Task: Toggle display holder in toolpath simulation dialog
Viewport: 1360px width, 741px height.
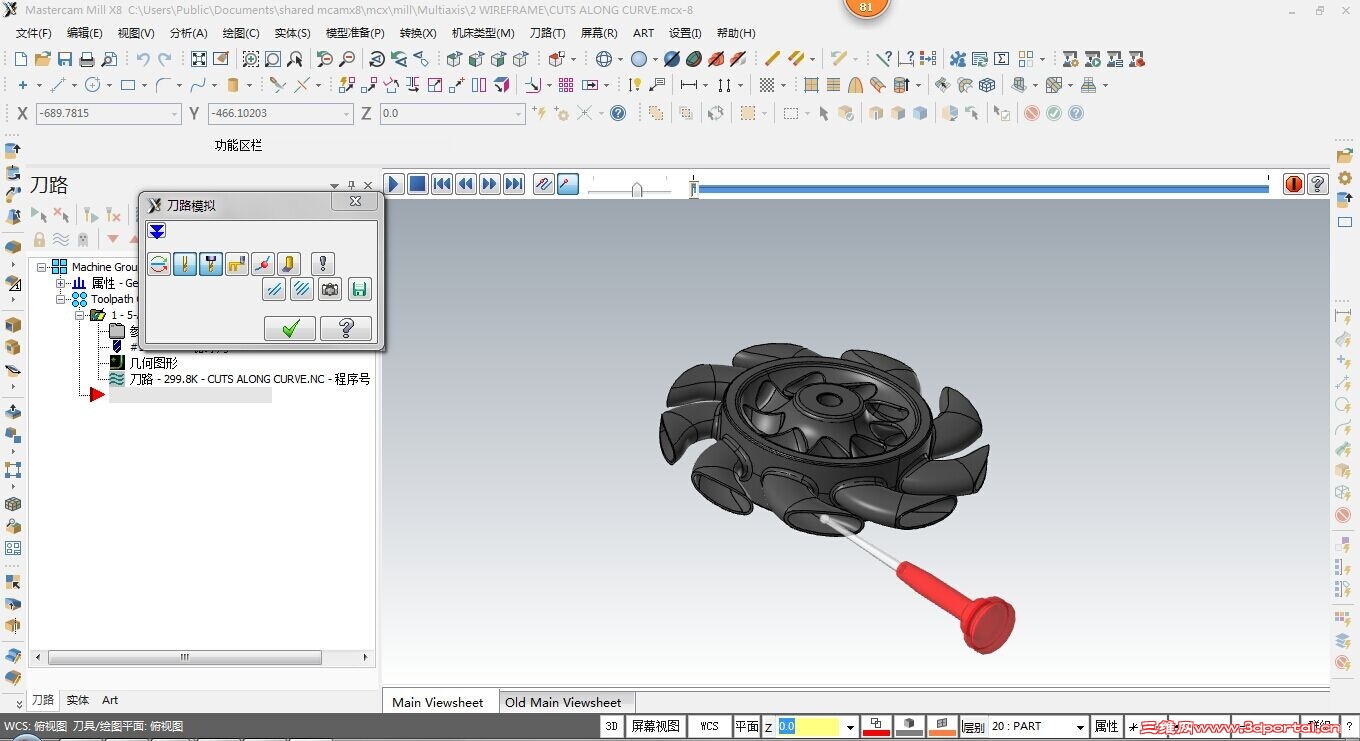Action: (x=211, y=264)
